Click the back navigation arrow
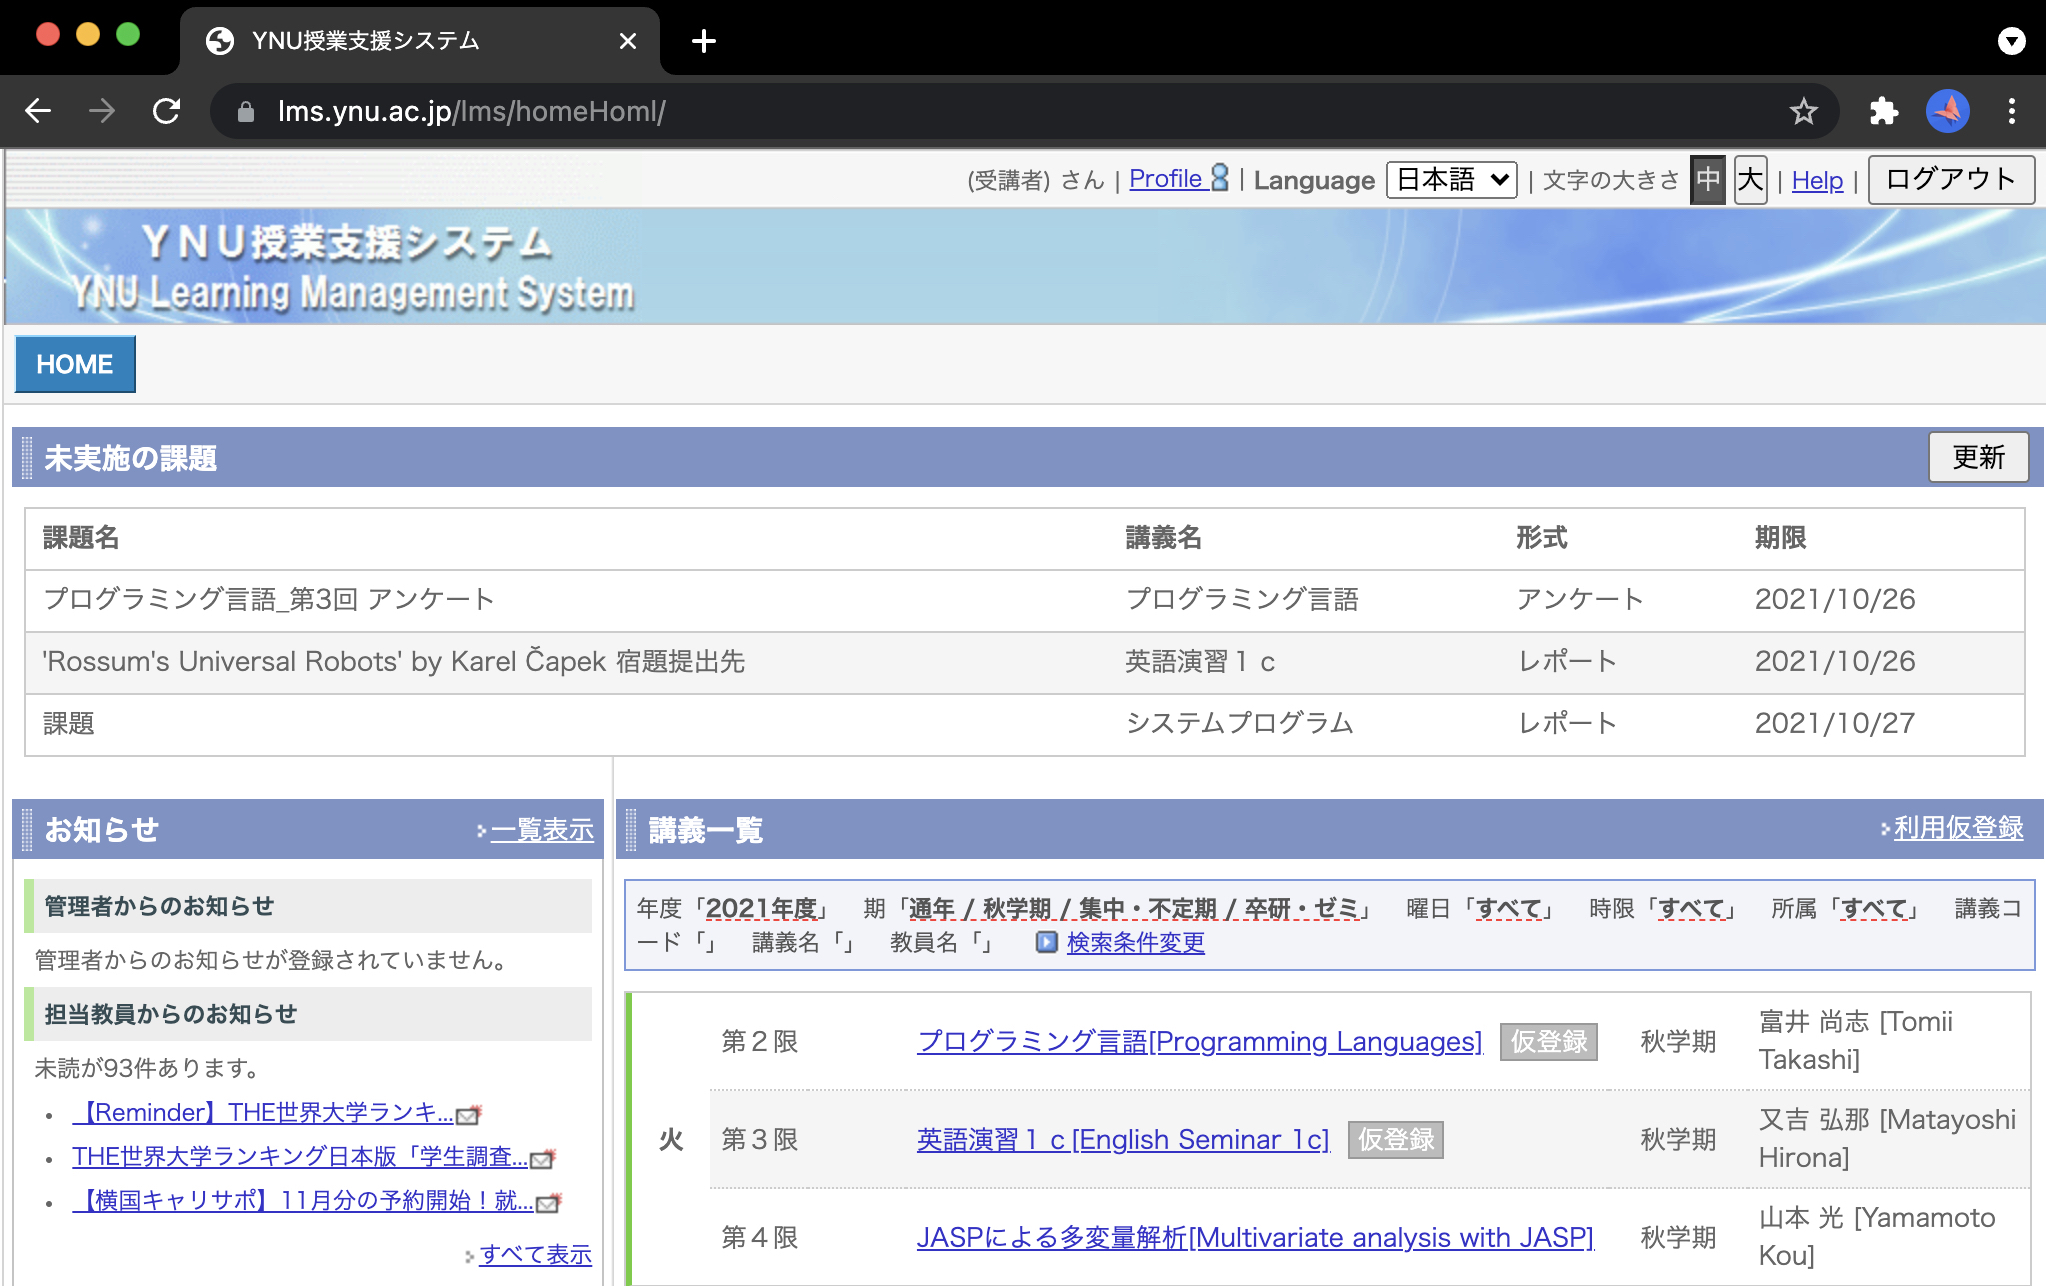The width and height of the screenshot is (2046, 1286). pyautogui.click(x=38, y=111)
